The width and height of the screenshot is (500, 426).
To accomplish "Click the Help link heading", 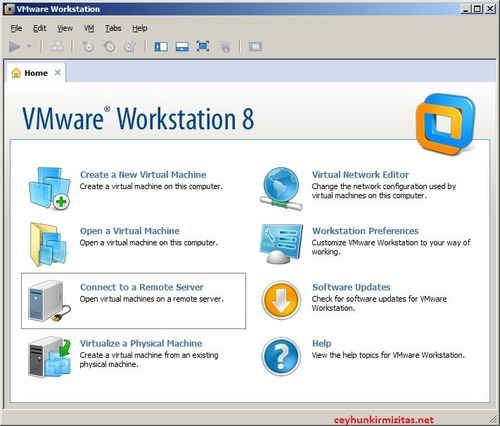I will pos(322,343).
